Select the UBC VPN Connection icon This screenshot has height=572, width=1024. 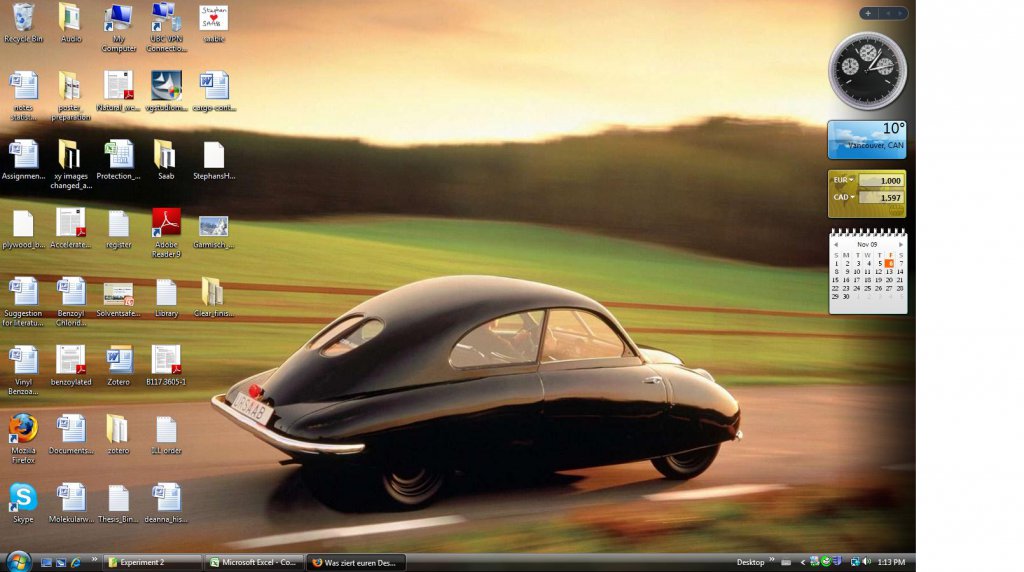pyautogui.click(x=166, y=27)
